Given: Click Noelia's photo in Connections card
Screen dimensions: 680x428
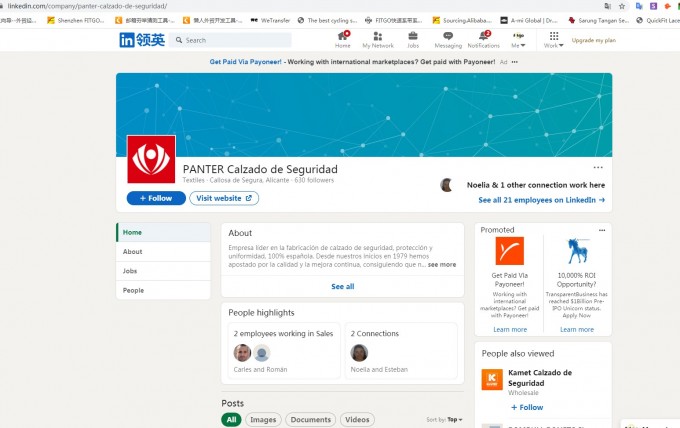Looking at the screenshot, I should pos(359,353).
